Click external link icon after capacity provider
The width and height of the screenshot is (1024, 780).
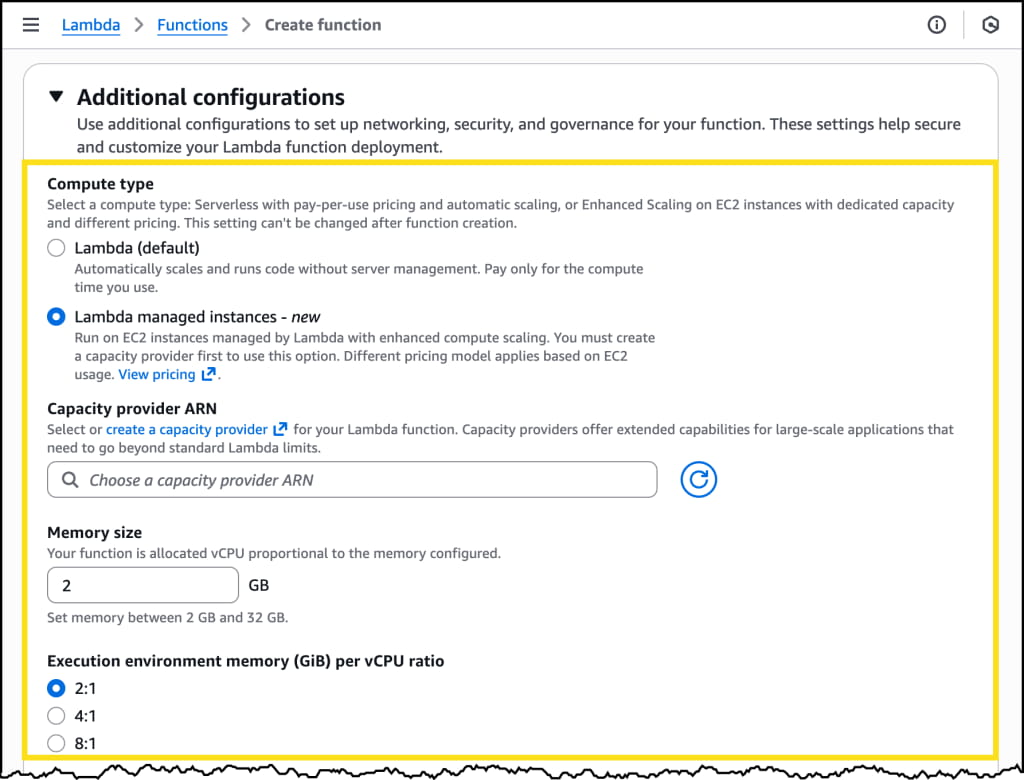click(x=280, y=429)
